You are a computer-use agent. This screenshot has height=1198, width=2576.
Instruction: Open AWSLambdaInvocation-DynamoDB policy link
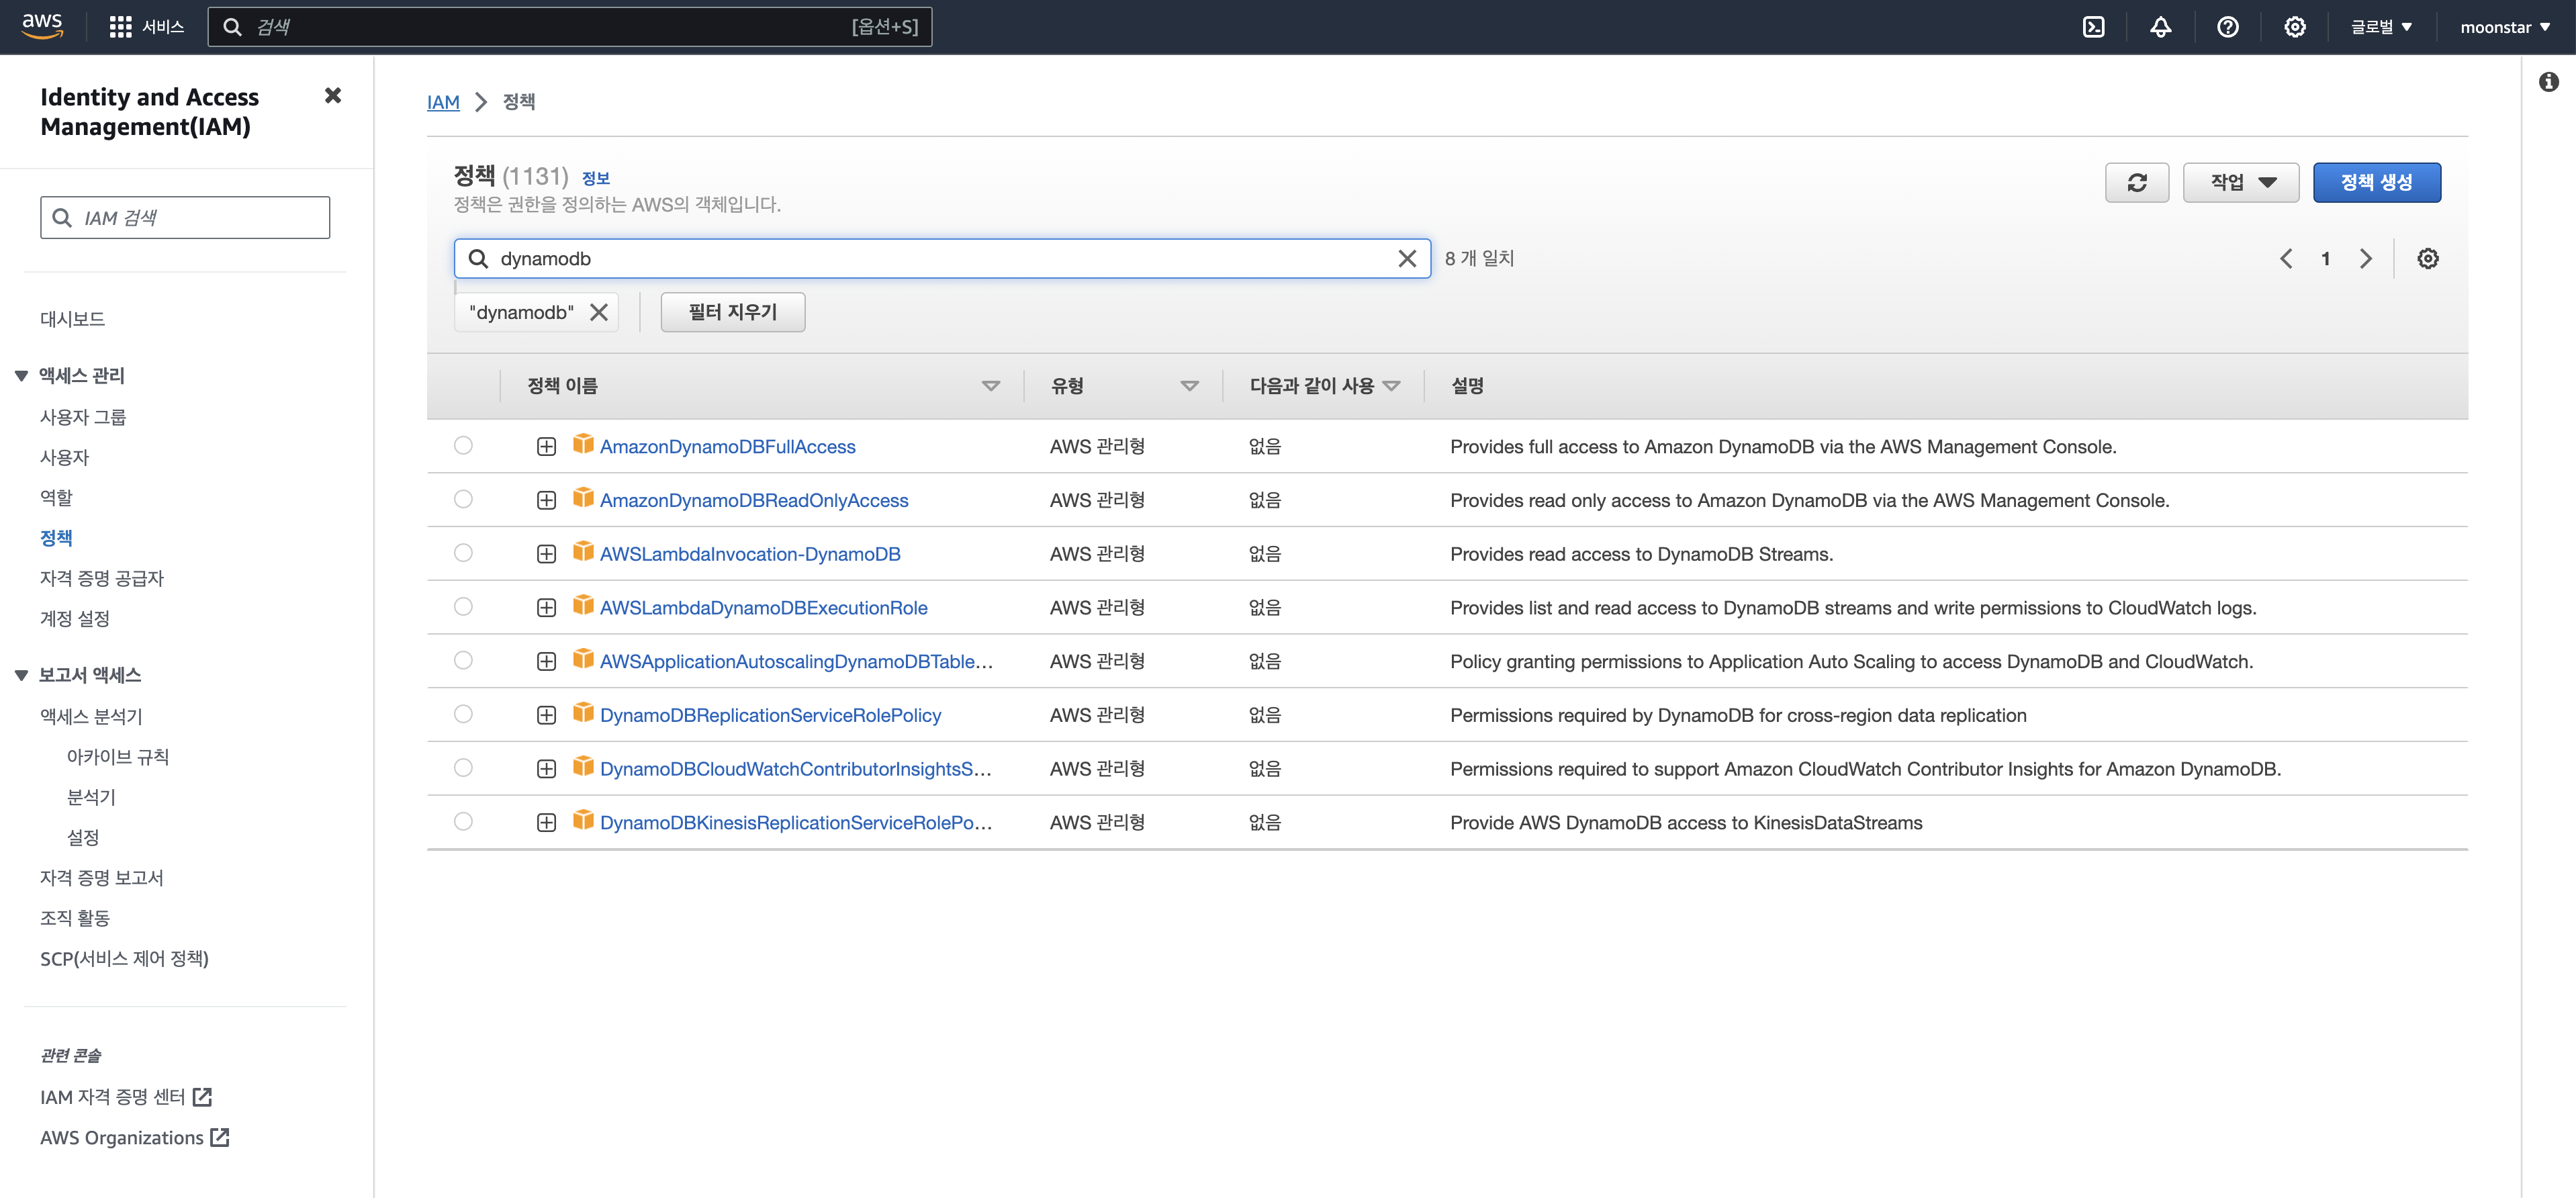click(749, 554)
